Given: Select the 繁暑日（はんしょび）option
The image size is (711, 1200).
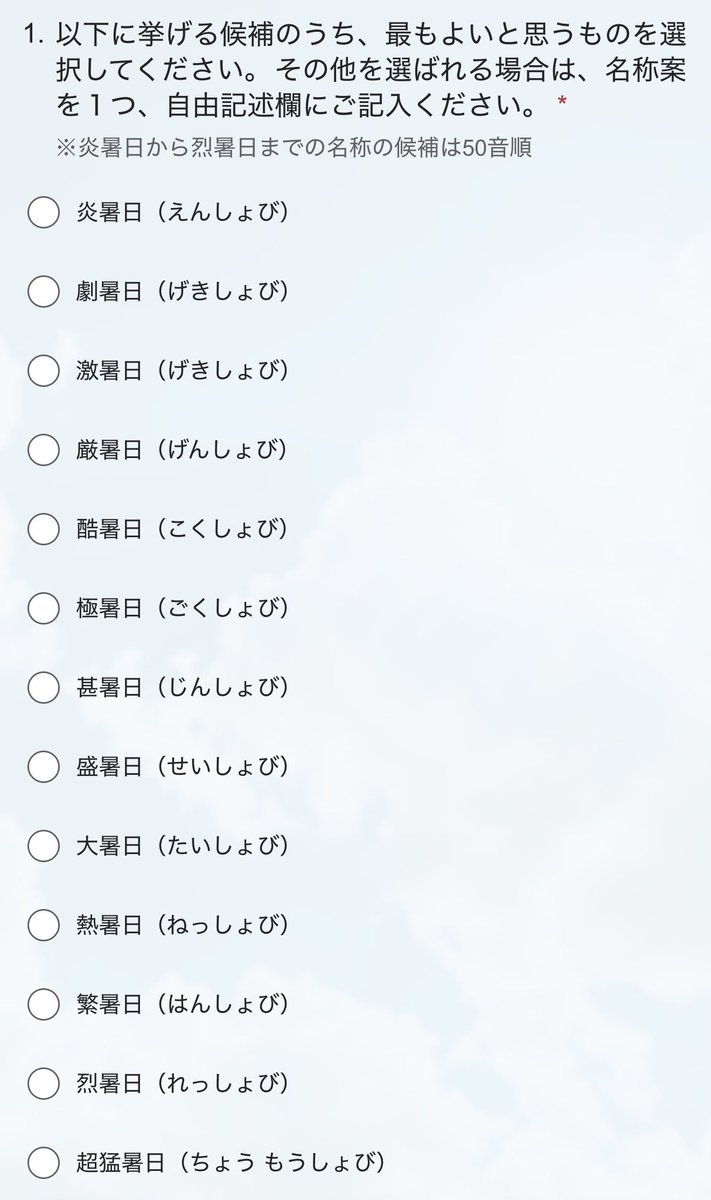Looking at the screenshot, I should pos(43,1004).
